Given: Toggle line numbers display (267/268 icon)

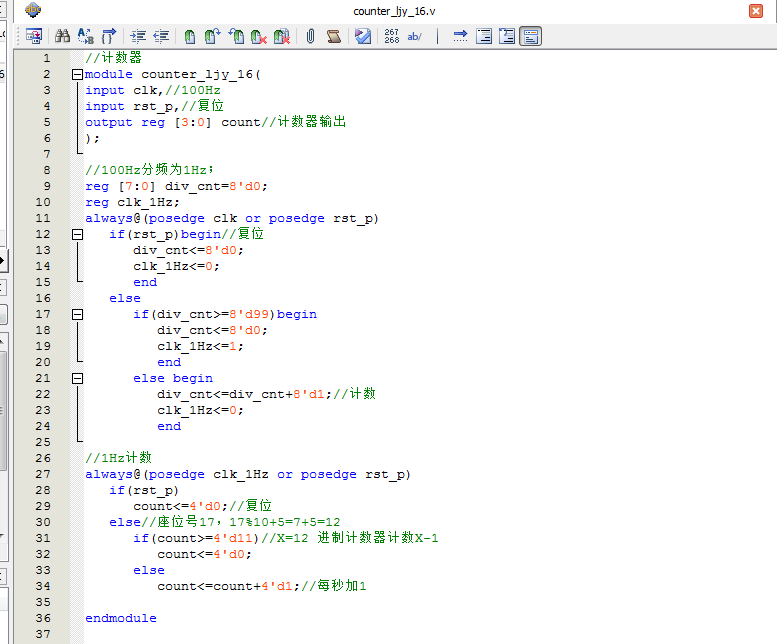Looking at the screenshot, I should point(391,36).
